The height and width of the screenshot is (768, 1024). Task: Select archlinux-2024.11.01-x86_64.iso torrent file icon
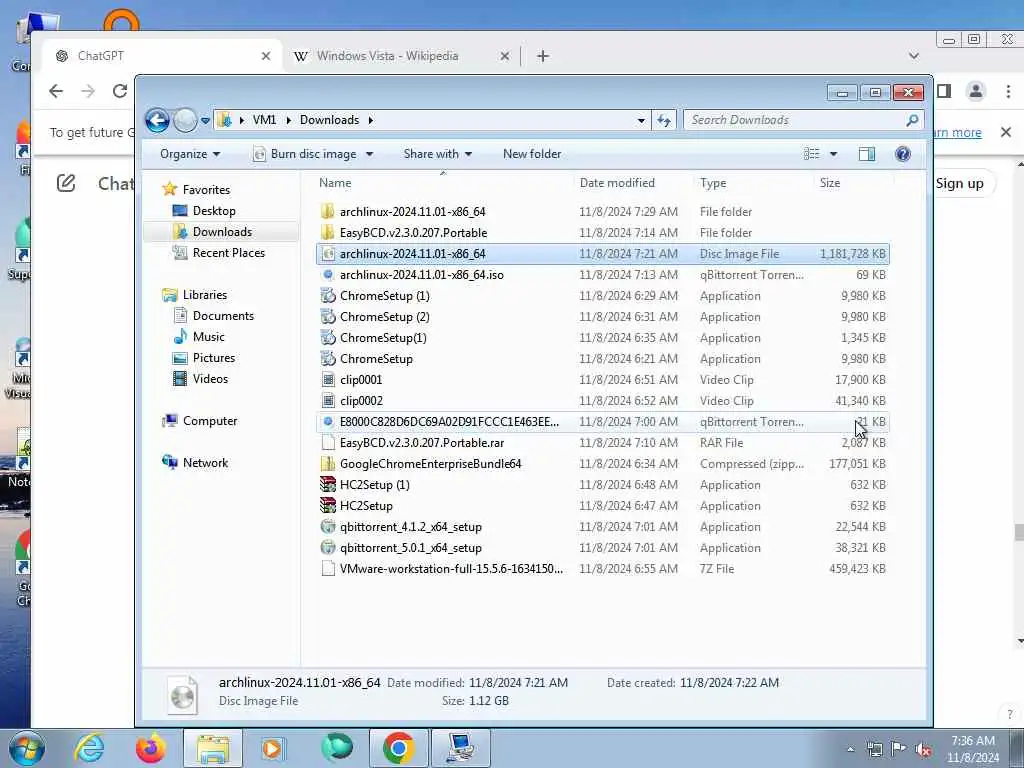click(x=328, y=274)
